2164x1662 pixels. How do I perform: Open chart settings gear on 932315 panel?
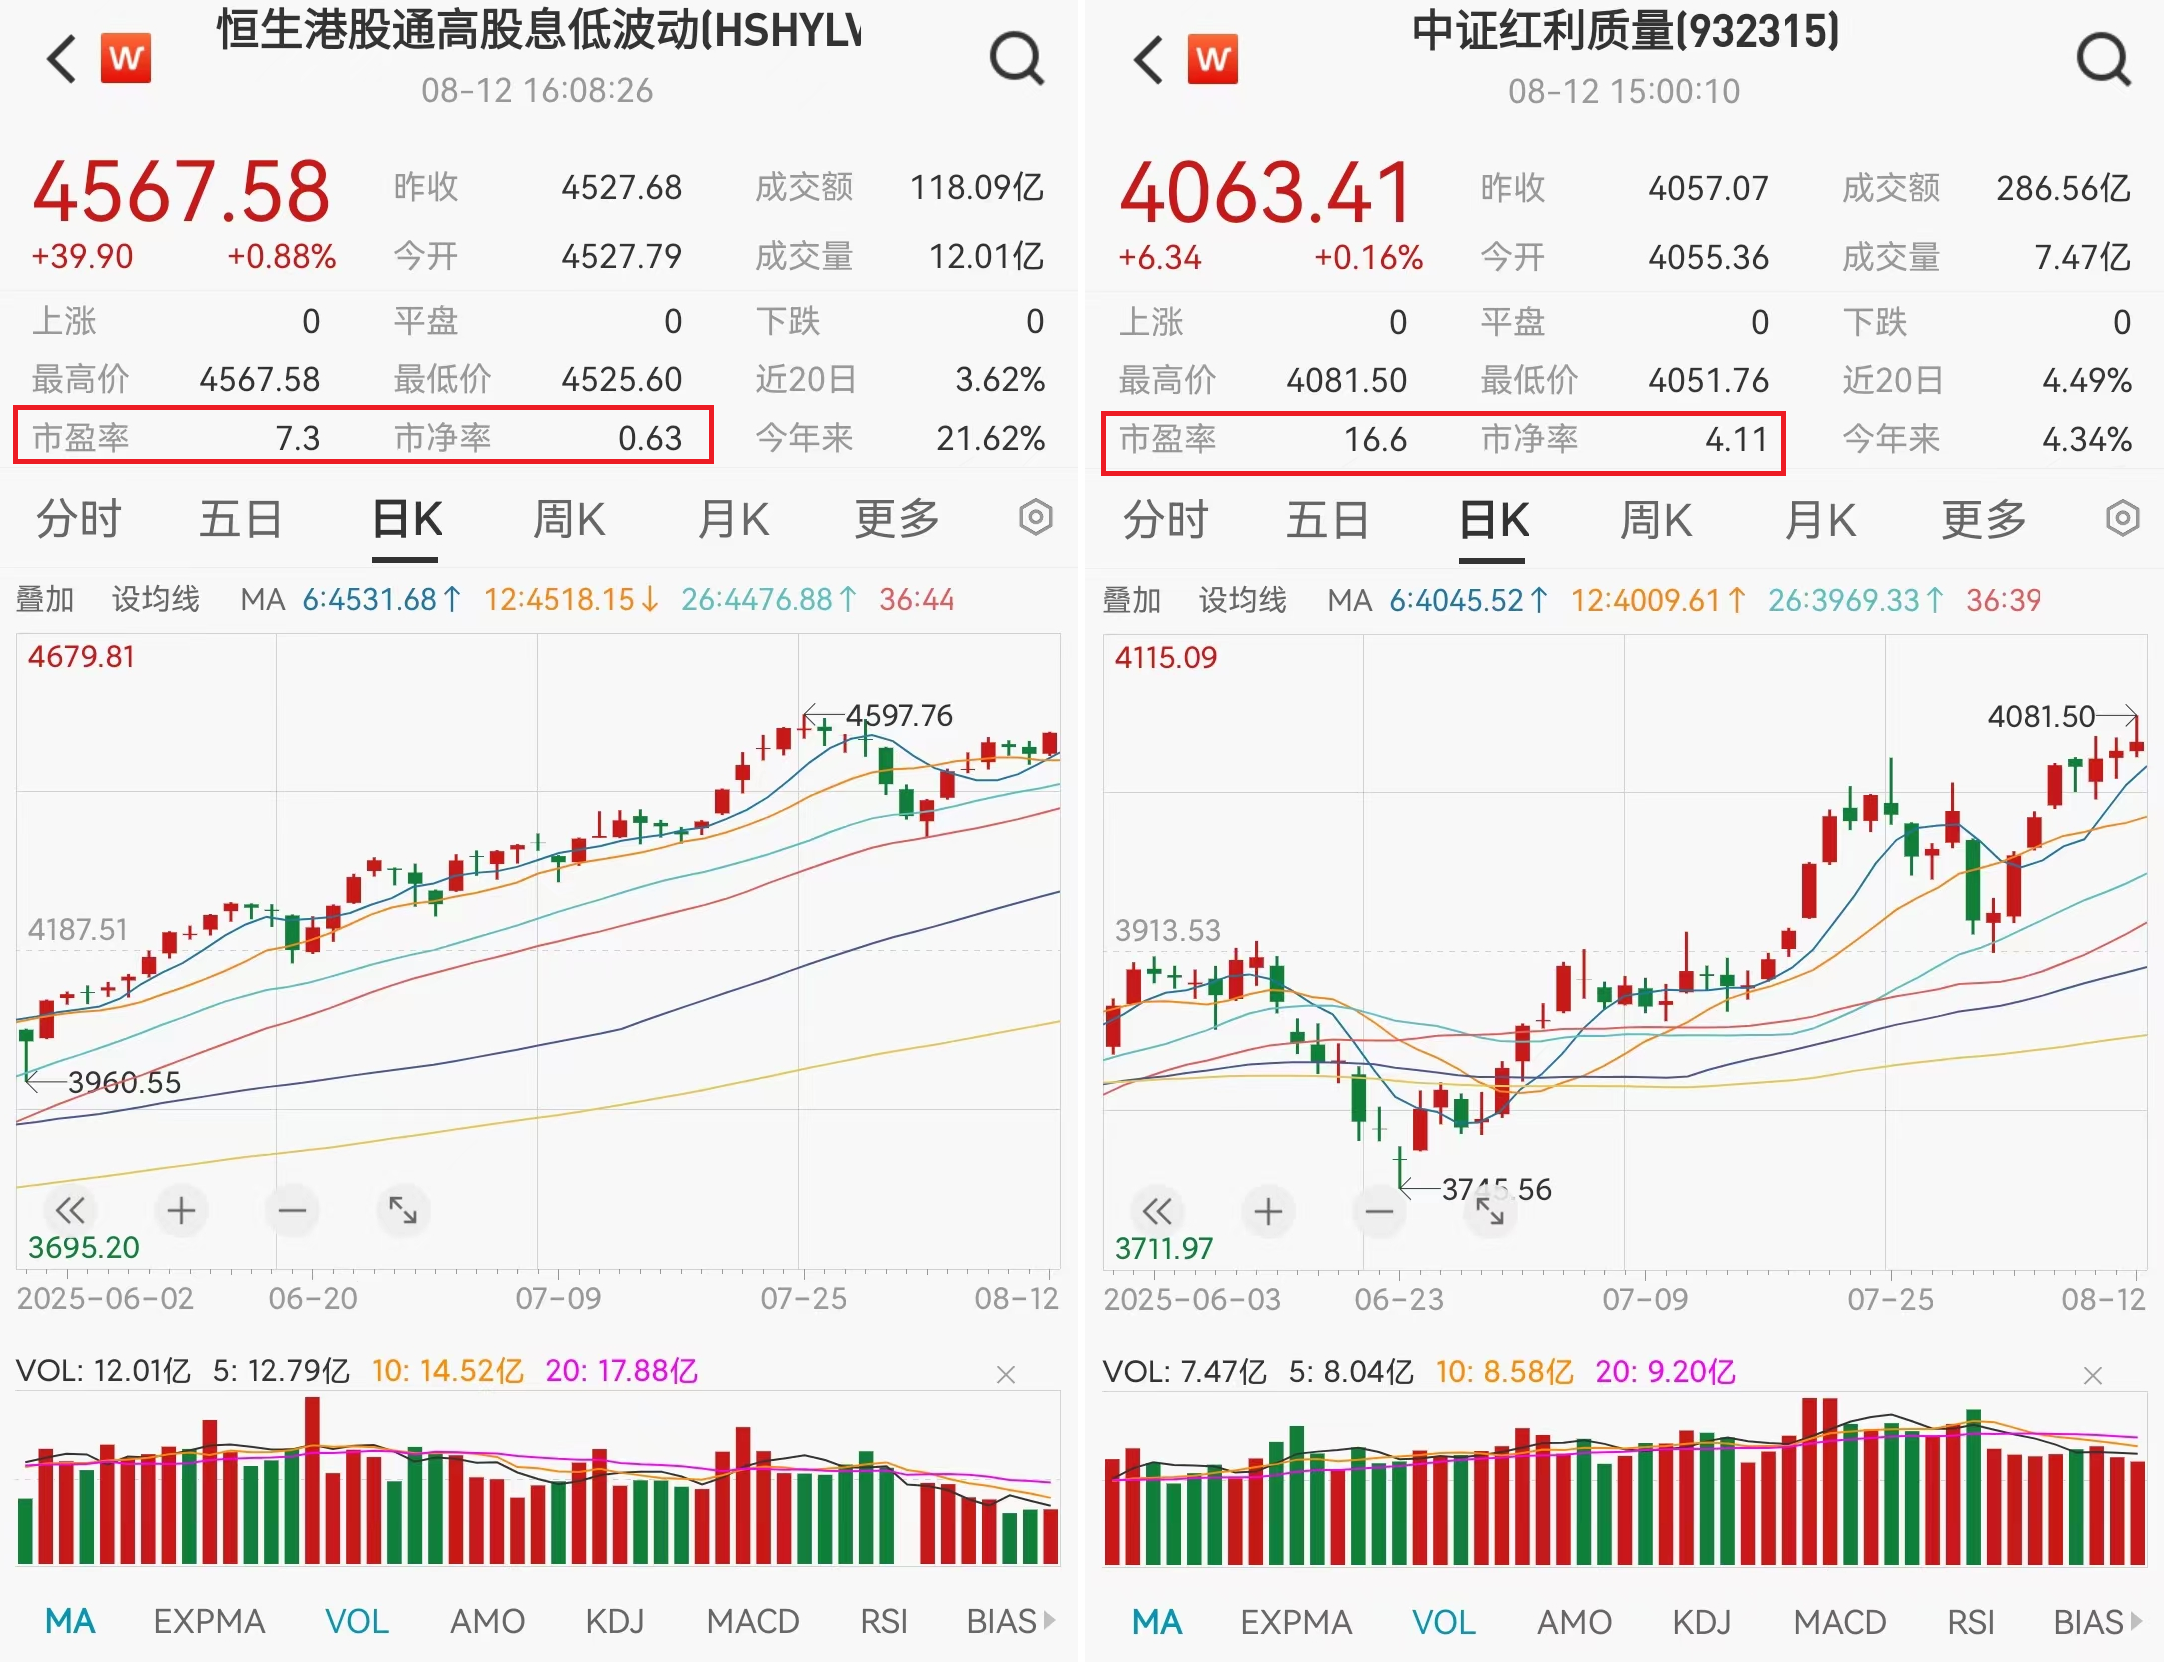pyautogui.click(x=2122, y=518)
